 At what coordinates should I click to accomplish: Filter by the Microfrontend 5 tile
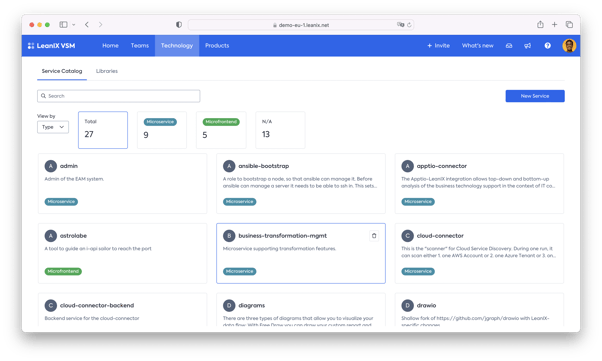221,130
